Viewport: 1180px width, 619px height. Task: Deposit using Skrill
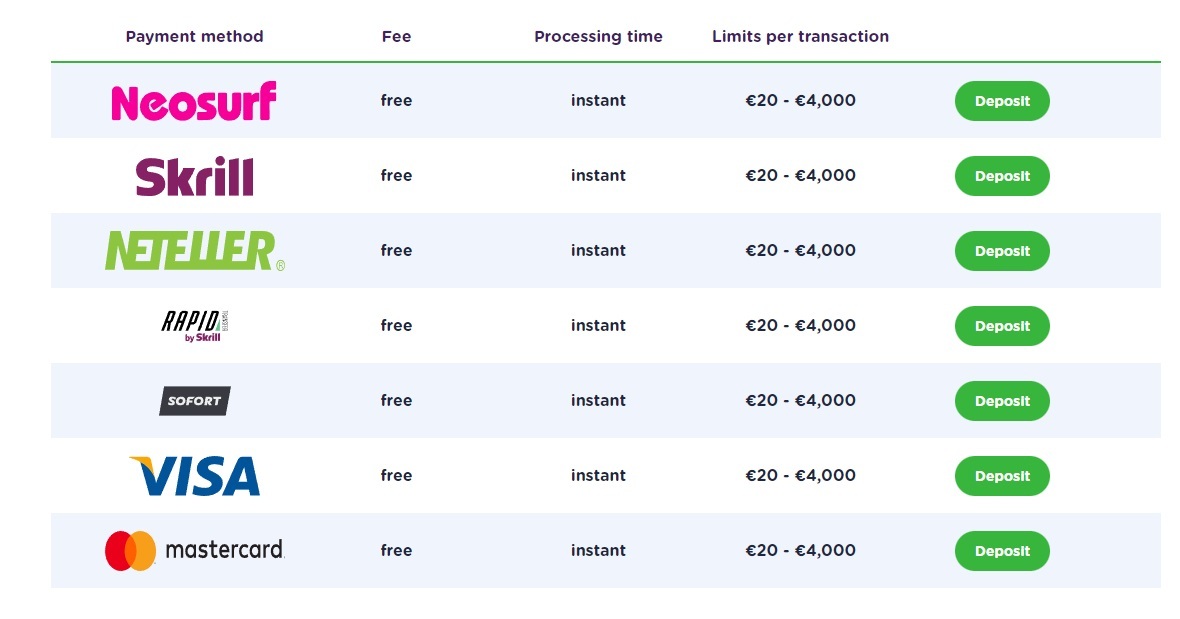tap(1002, 176)
